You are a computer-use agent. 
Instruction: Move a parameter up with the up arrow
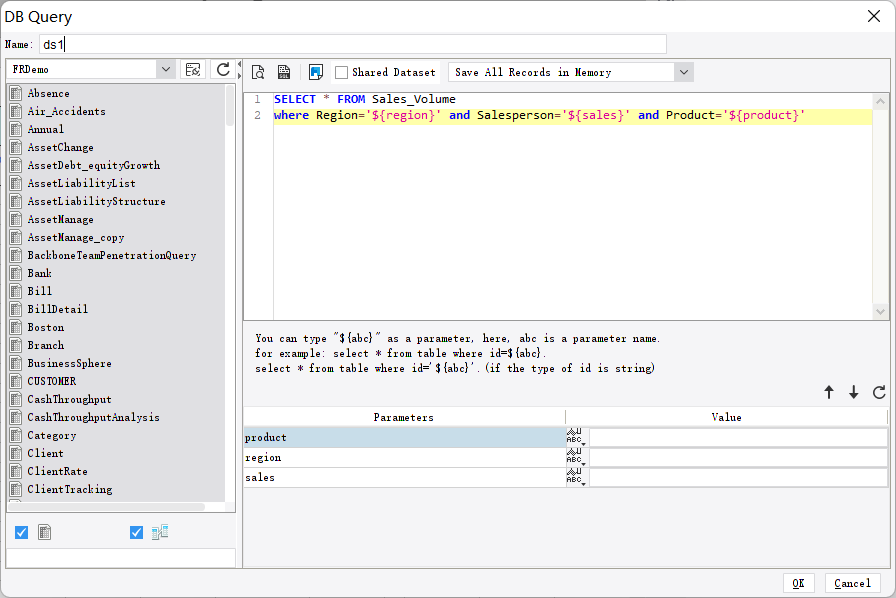tap(829, 392)
